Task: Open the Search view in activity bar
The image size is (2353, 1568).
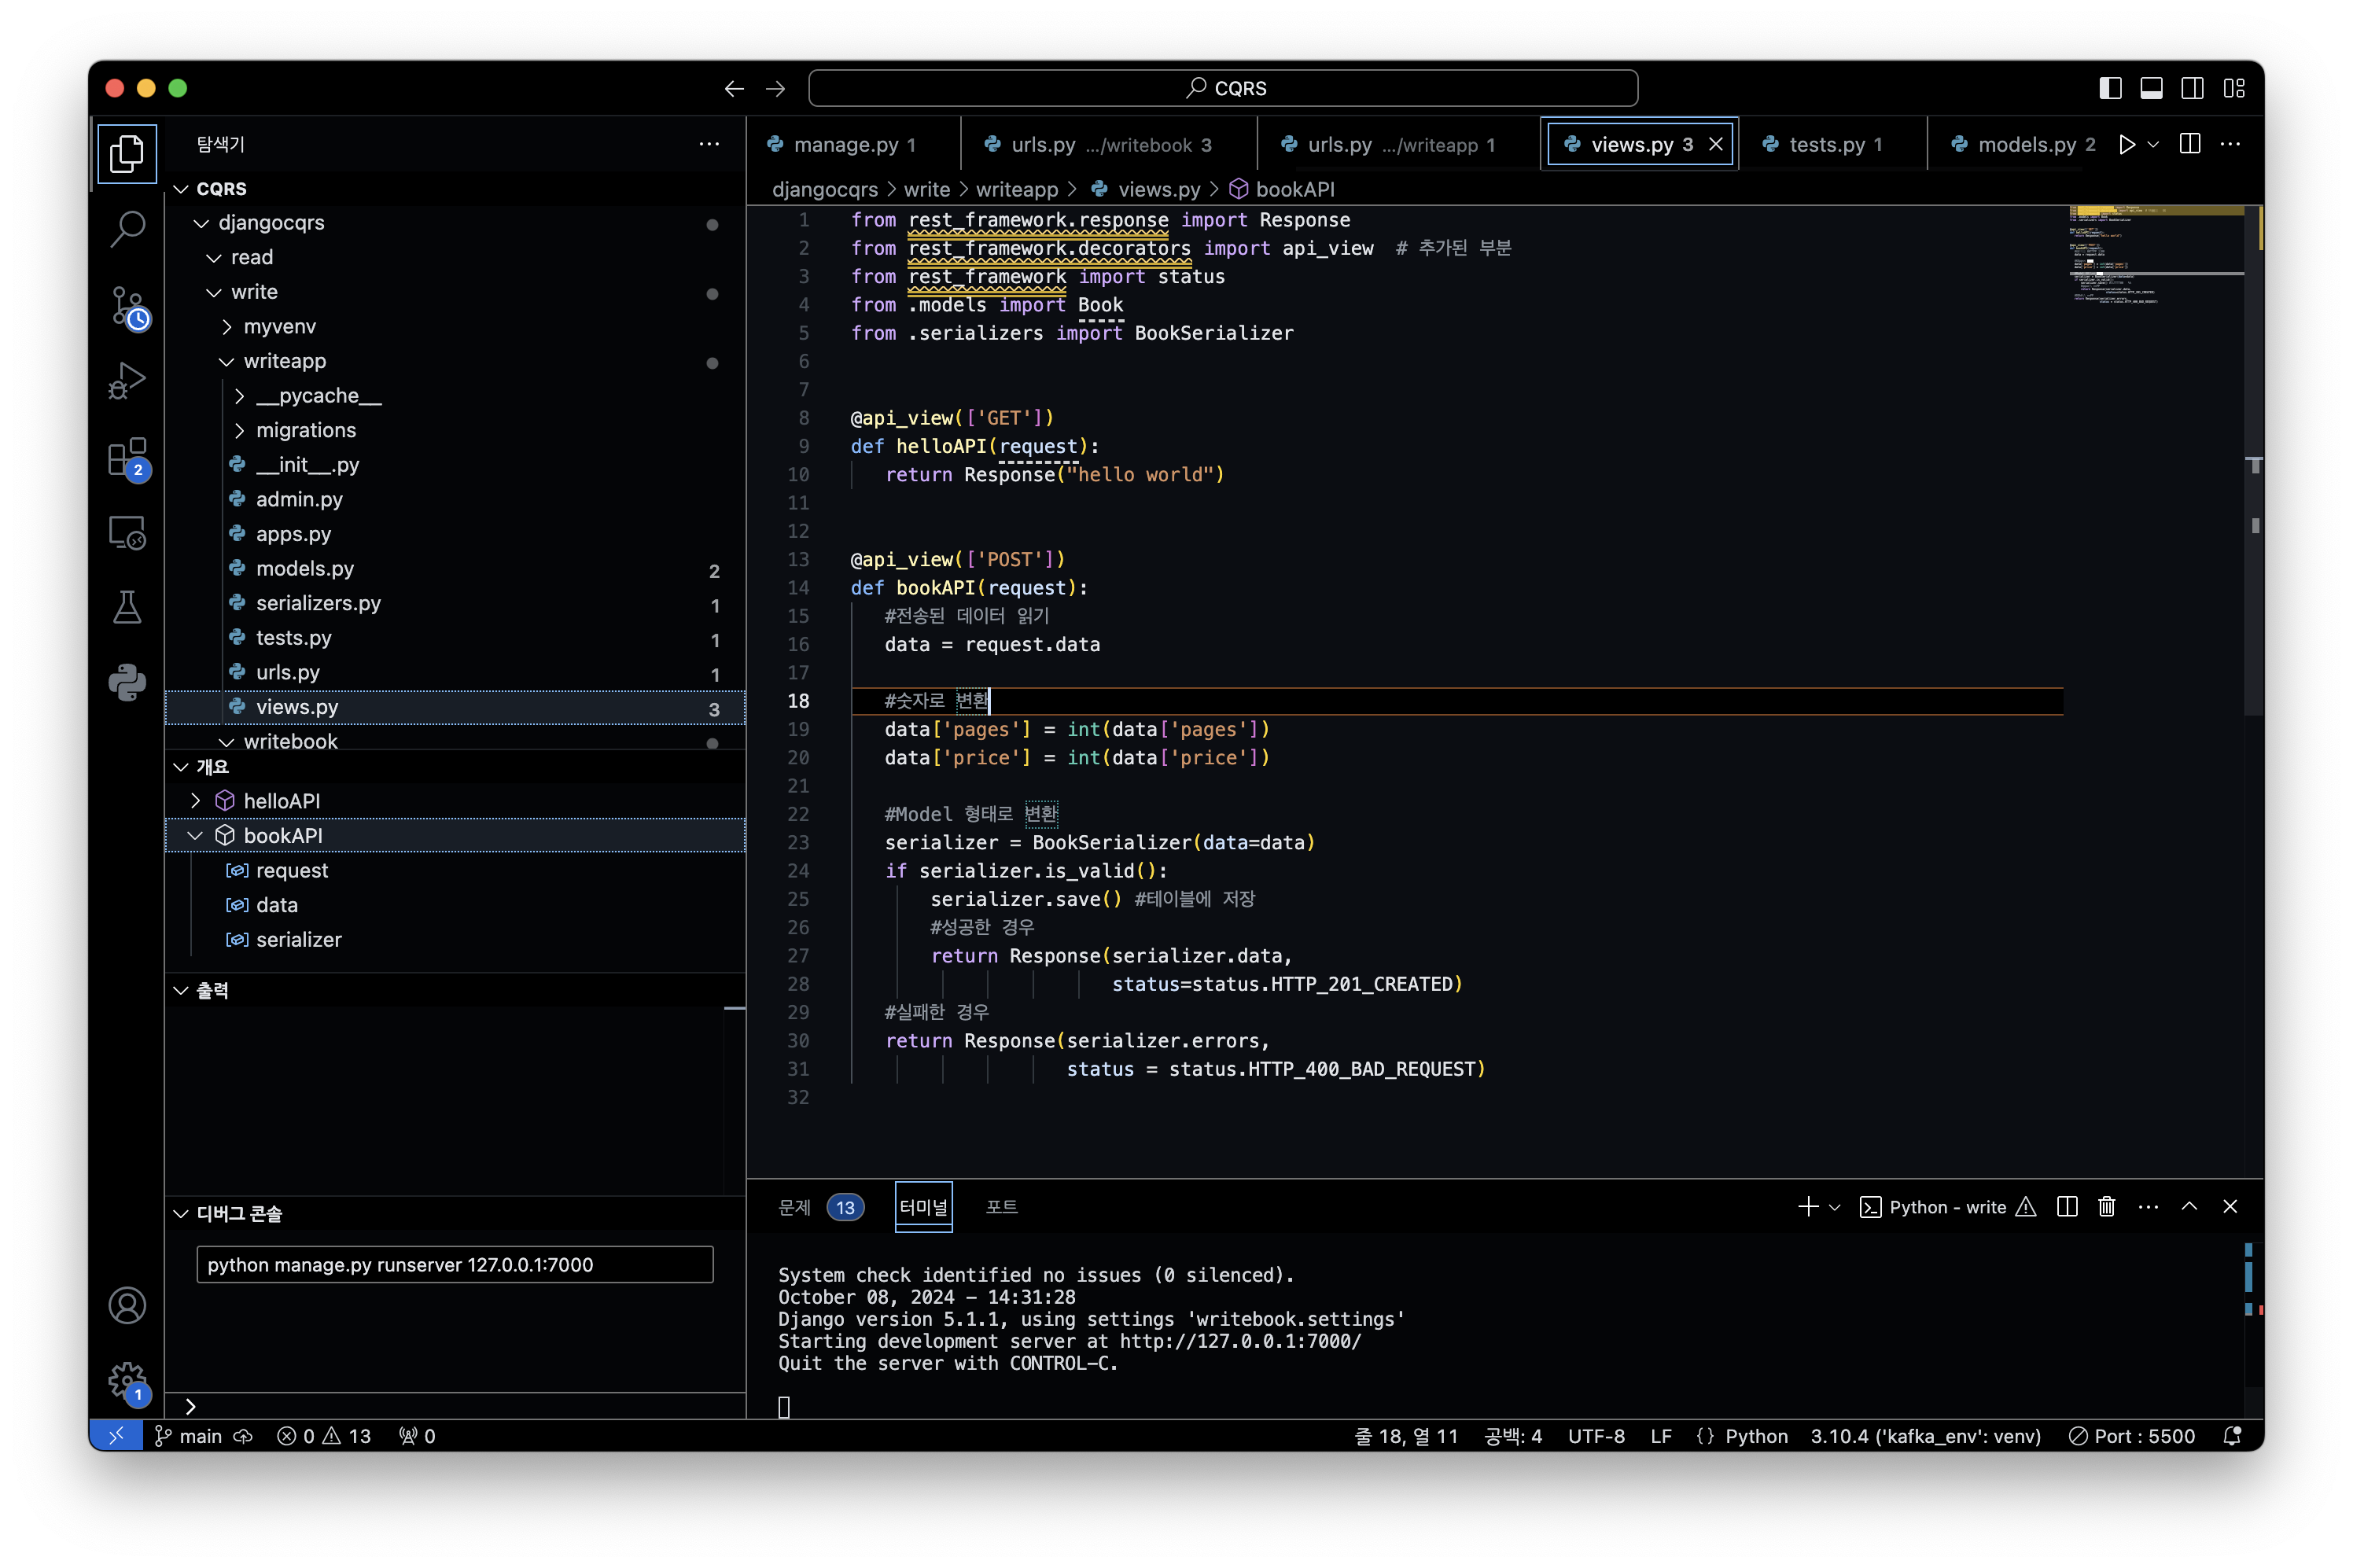Action: point(127,229)
